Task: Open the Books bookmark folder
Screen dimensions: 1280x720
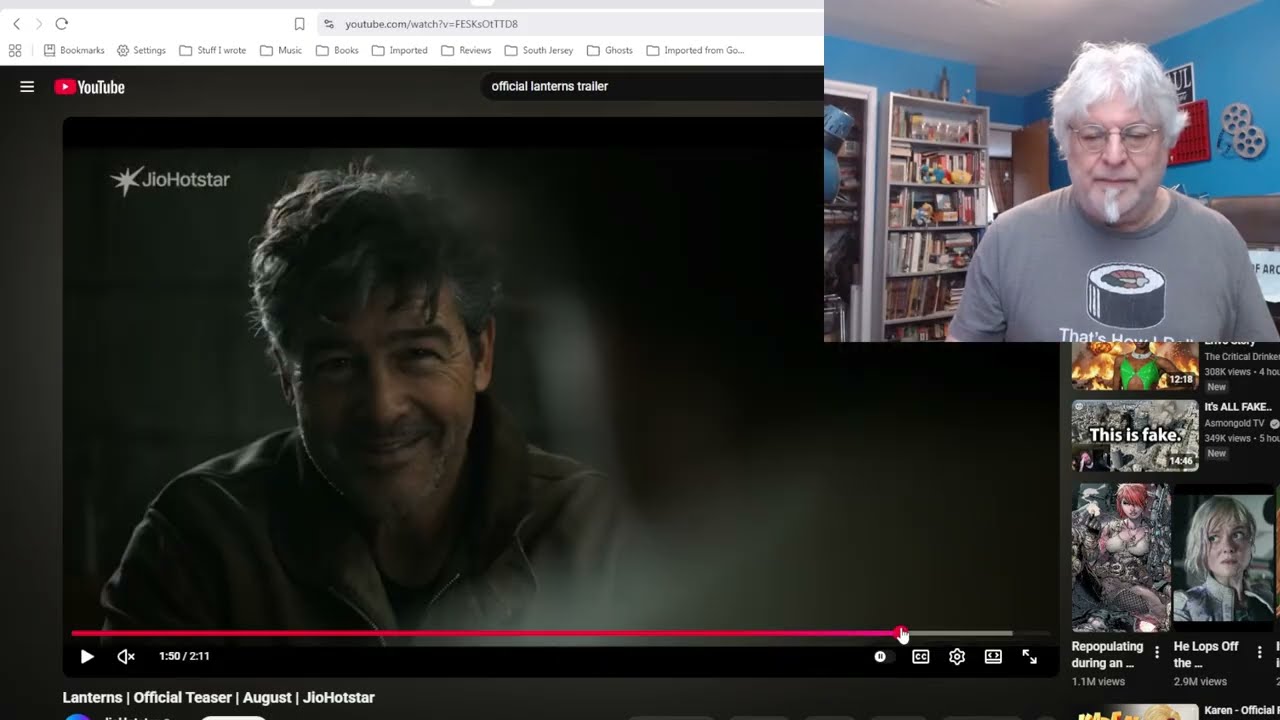Action: tap(337, 50)
